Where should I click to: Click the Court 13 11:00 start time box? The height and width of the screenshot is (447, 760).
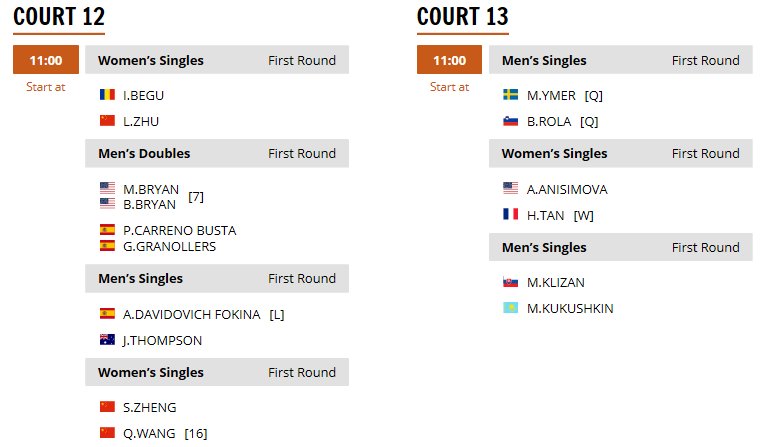(x=449, y=60)
